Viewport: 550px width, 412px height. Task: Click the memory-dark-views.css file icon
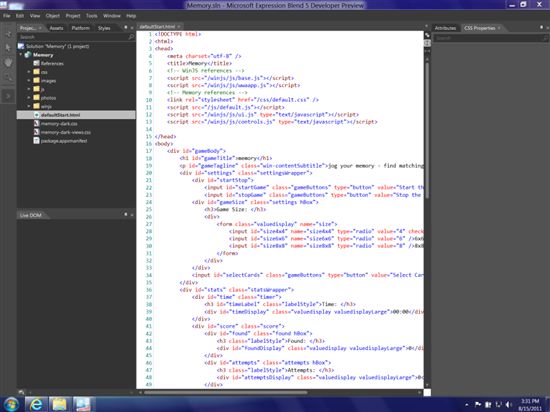(36, 132)
